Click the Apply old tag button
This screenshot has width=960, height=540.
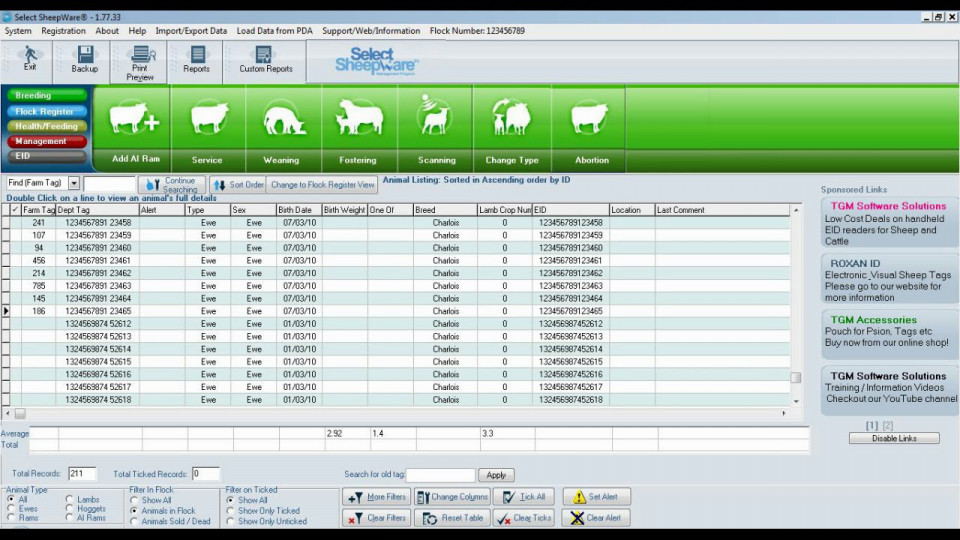[496, 475]
